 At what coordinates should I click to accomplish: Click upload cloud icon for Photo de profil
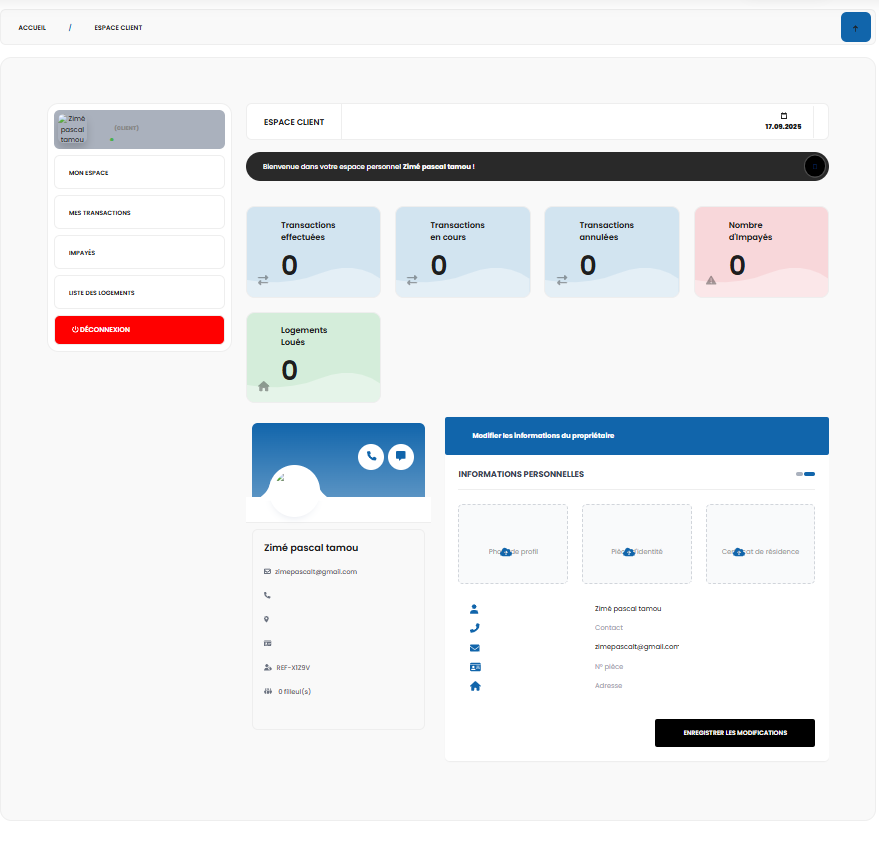click(x=506, y=552)
